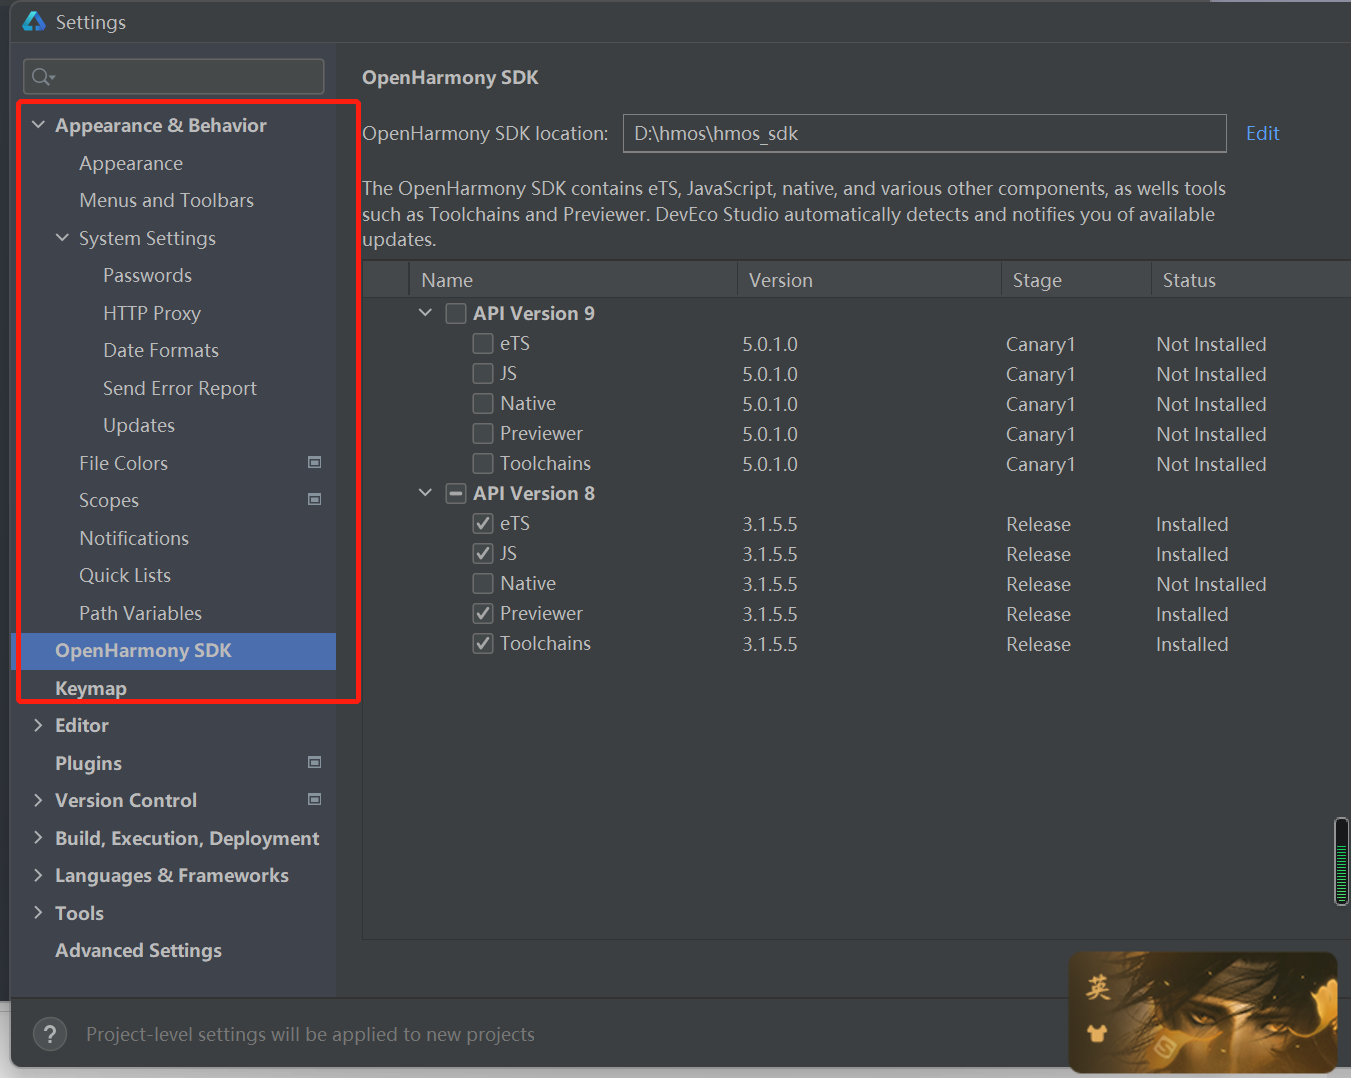
Task: Click the project-level icon beside Plugins
Action: [314, 762]
